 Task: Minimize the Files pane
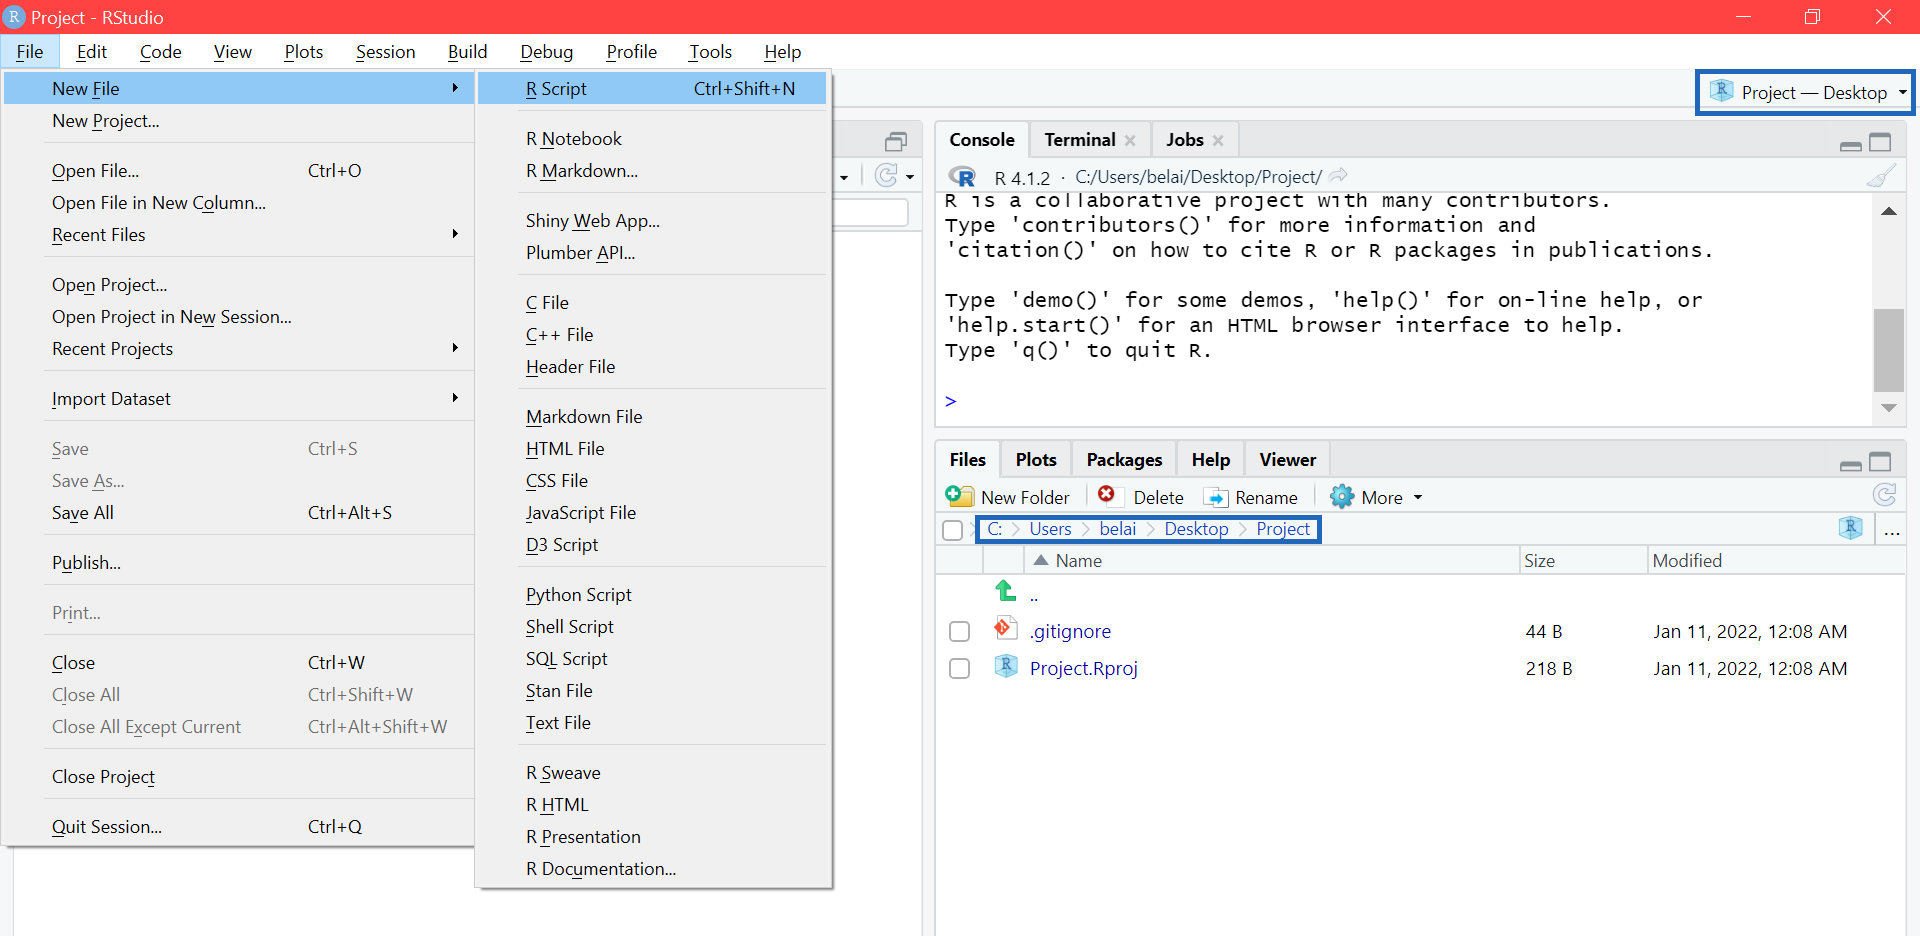(1851, 464)
